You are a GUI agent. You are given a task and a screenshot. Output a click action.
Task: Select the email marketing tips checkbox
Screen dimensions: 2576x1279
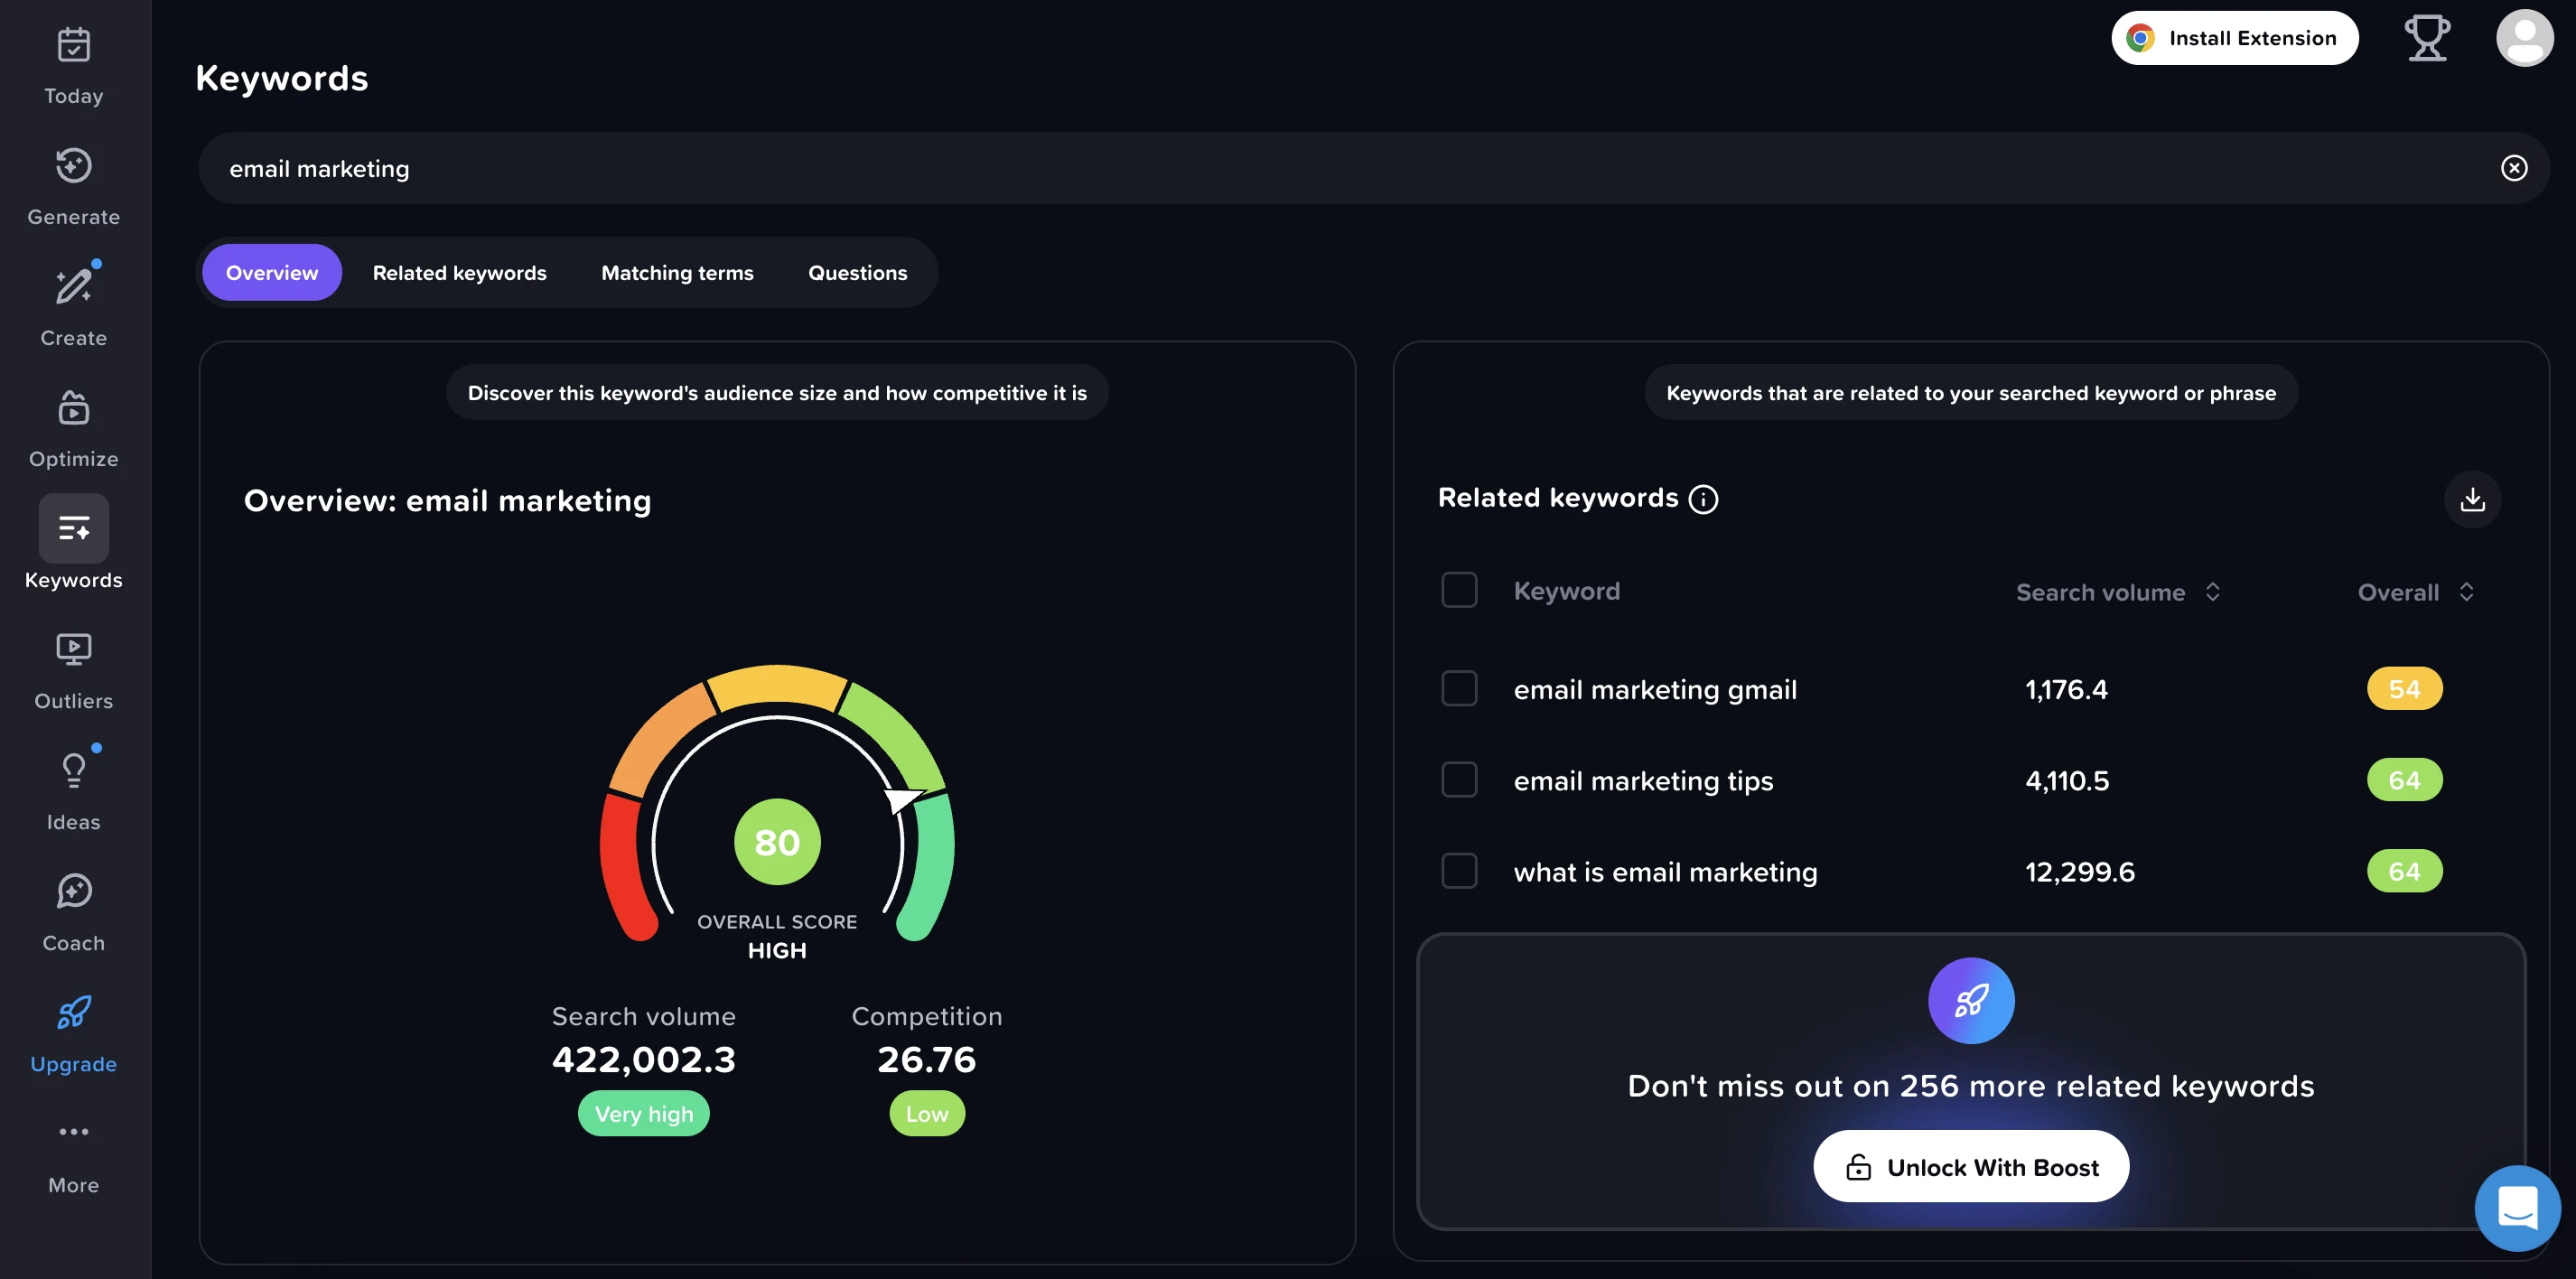click(1459, 780)
